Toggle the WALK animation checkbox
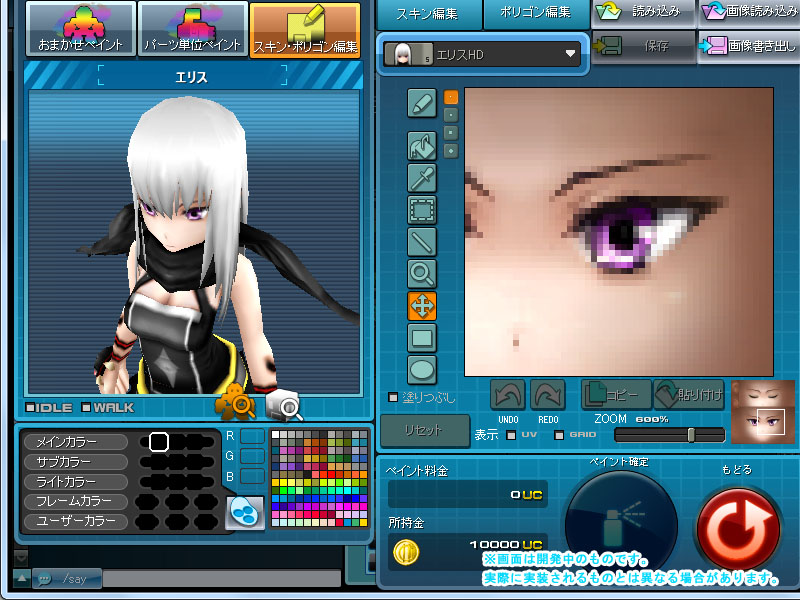This screenshot has width=800, height=600. pos(86,408)
